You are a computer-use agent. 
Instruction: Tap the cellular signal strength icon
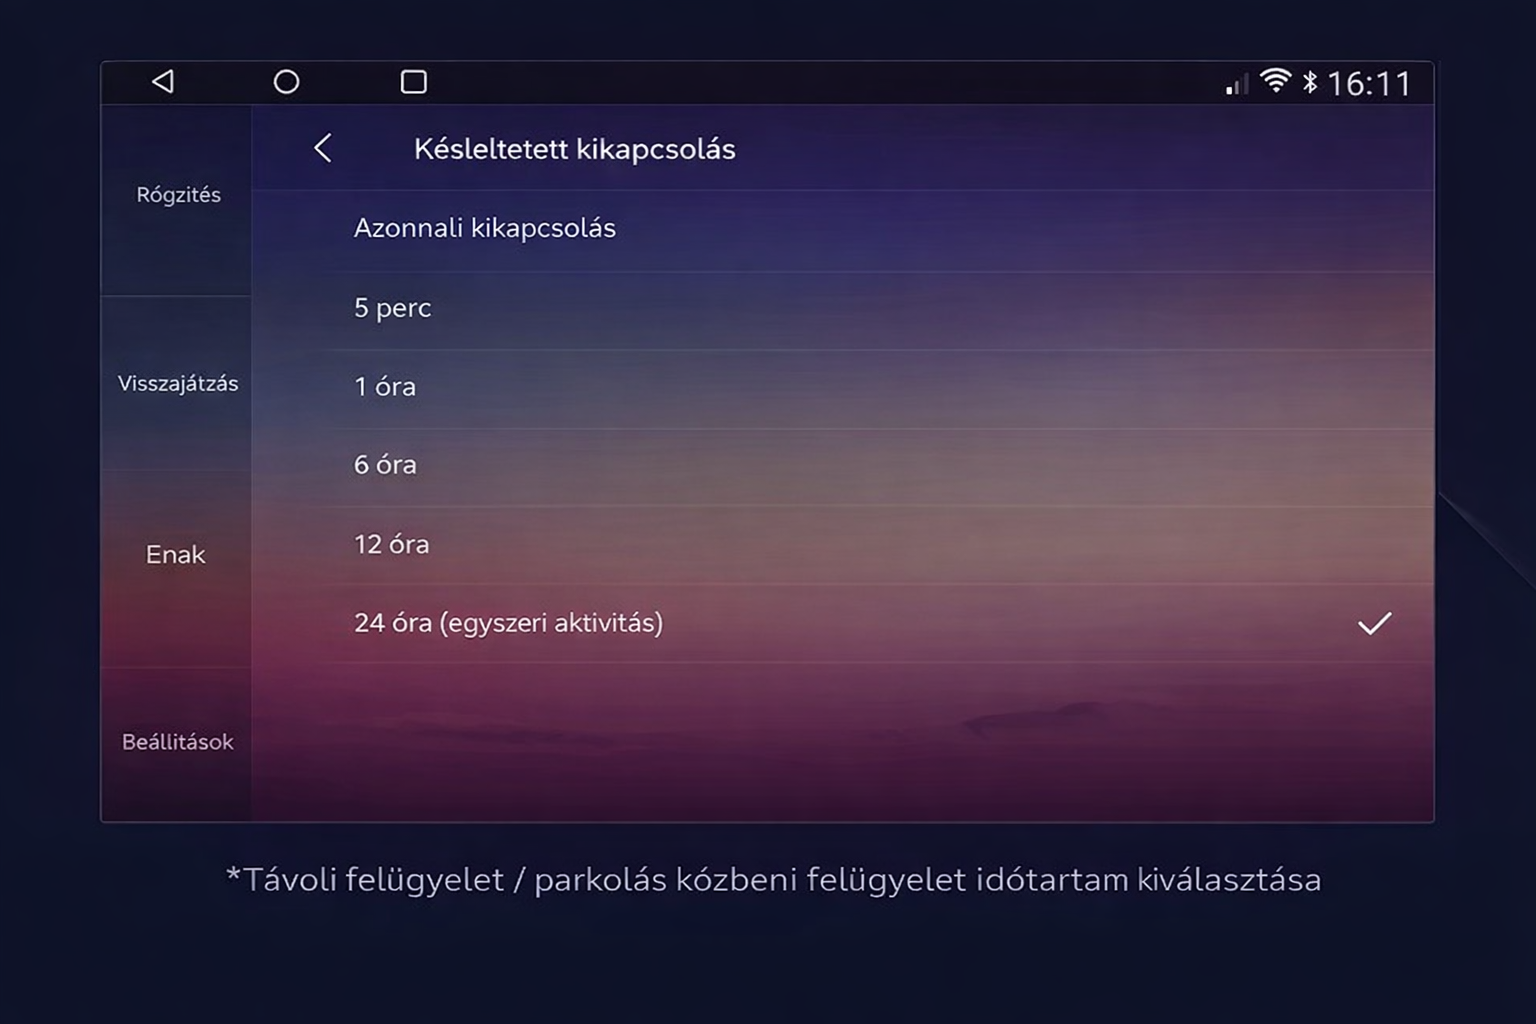point(1237,84)
